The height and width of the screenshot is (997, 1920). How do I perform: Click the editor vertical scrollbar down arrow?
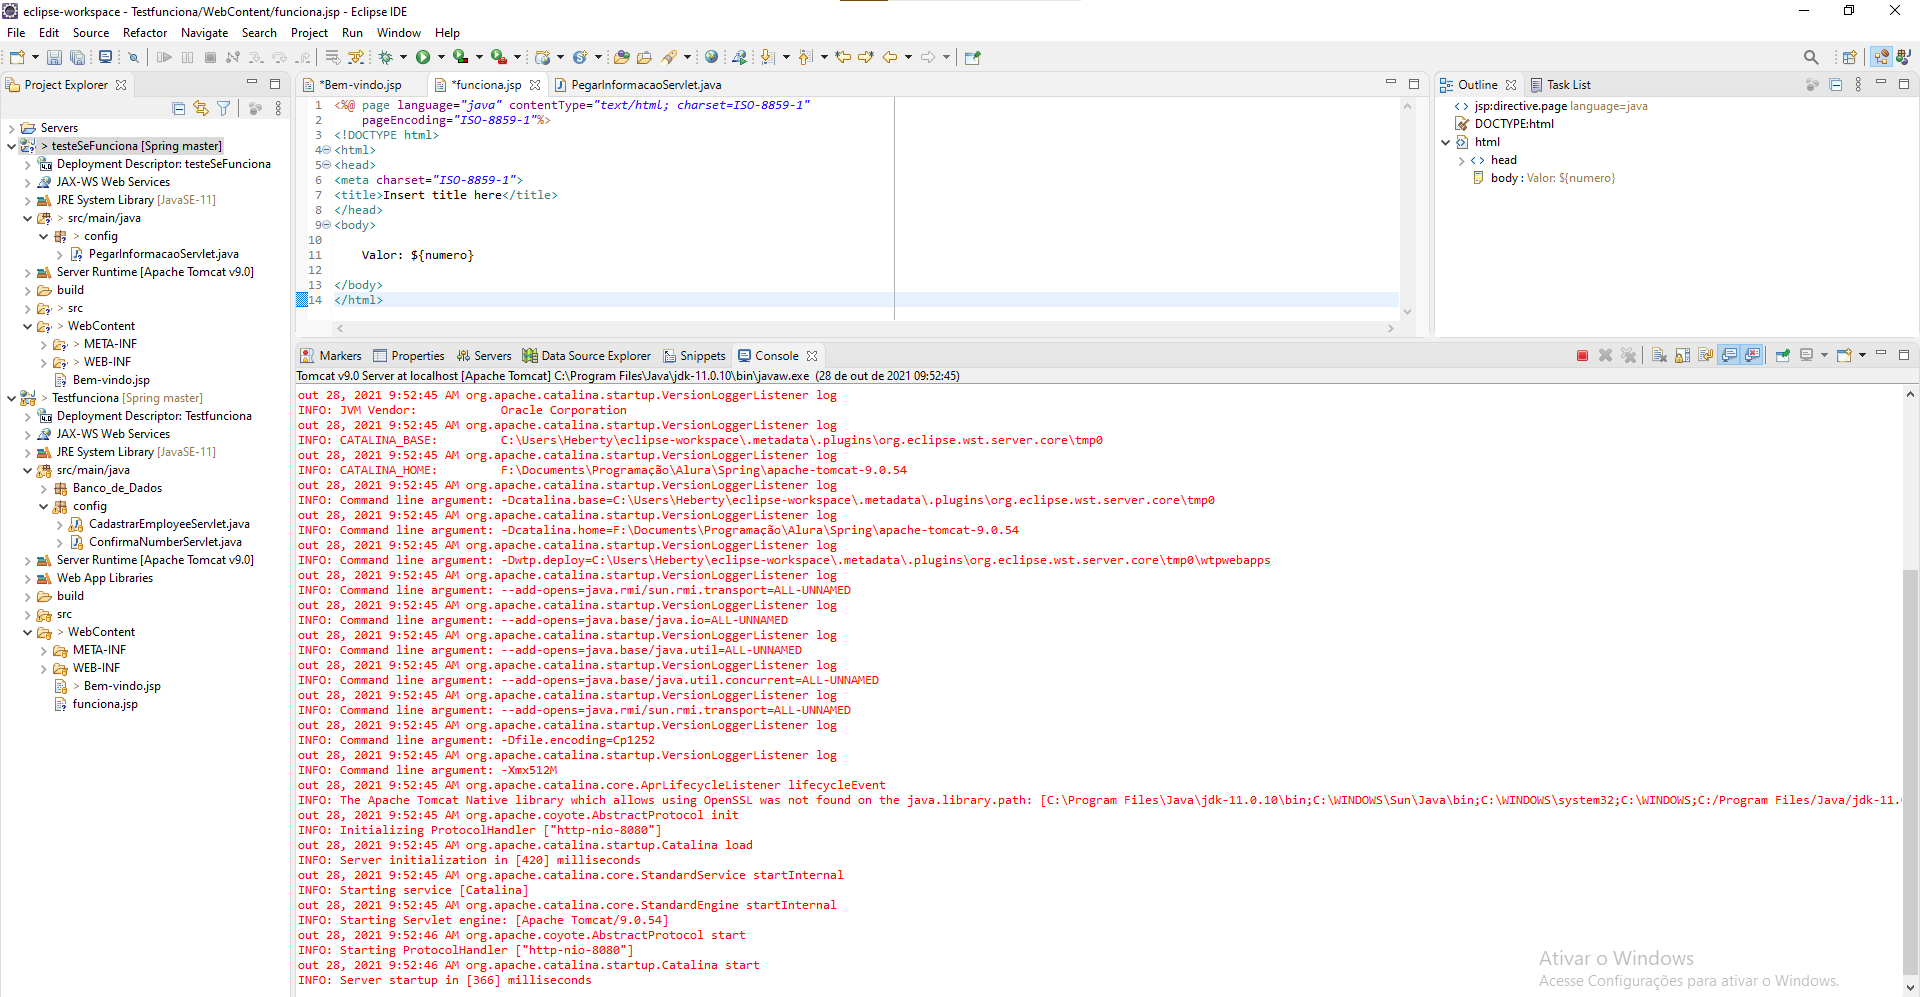(1407, 312)
